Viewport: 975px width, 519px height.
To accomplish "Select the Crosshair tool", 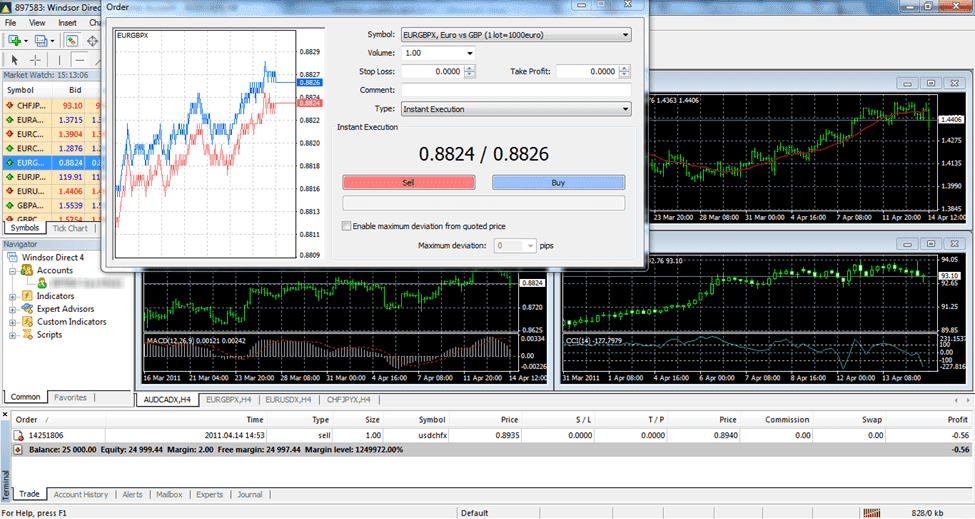I will [35, 60].
